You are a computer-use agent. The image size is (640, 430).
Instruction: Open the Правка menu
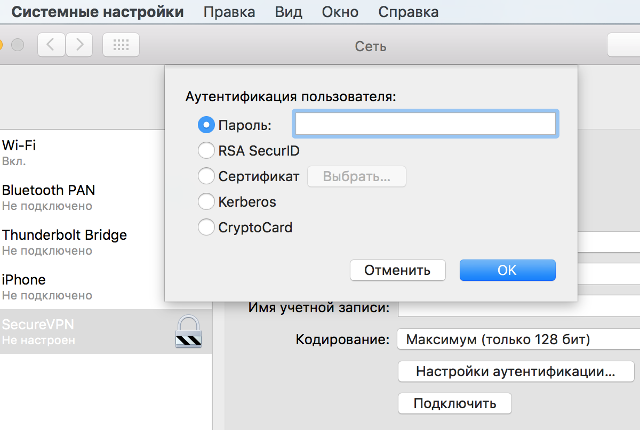coord(229,12)
